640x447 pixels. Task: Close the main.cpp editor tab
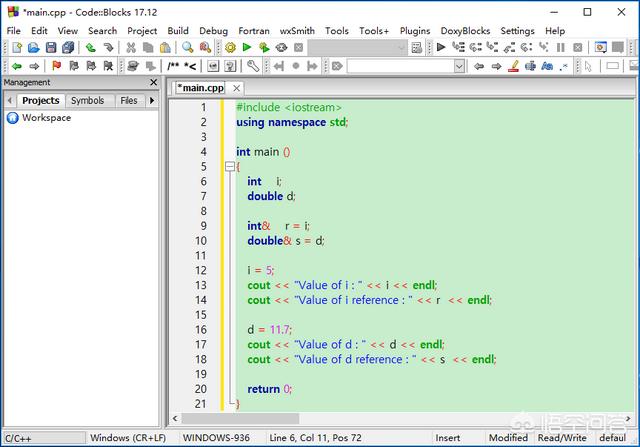click(236, 88)
